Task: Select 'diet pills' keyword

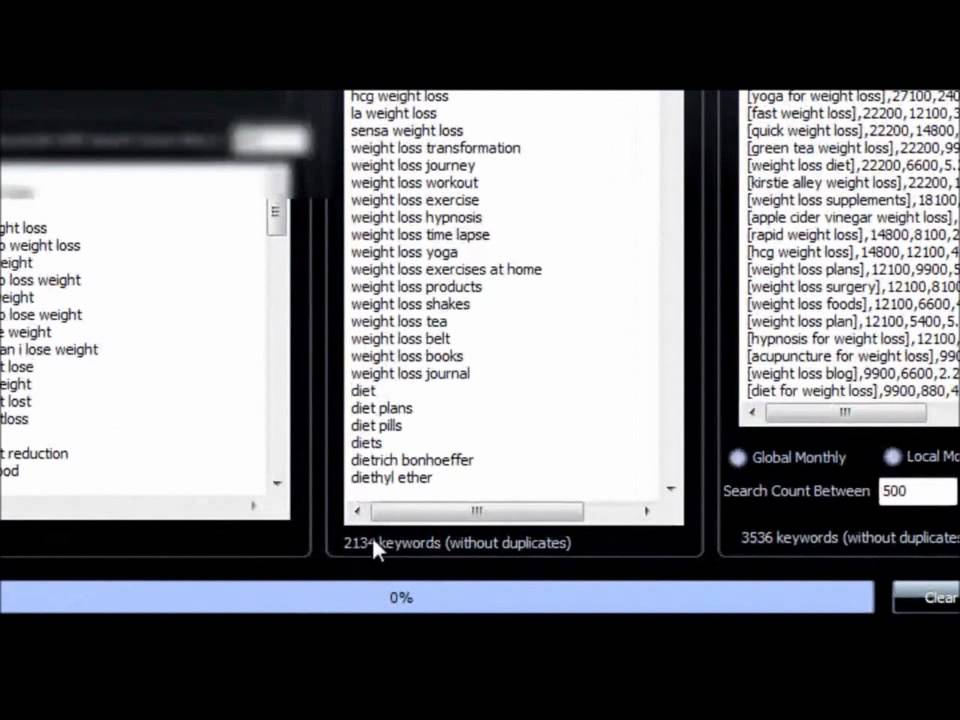Action: (377, 426)
